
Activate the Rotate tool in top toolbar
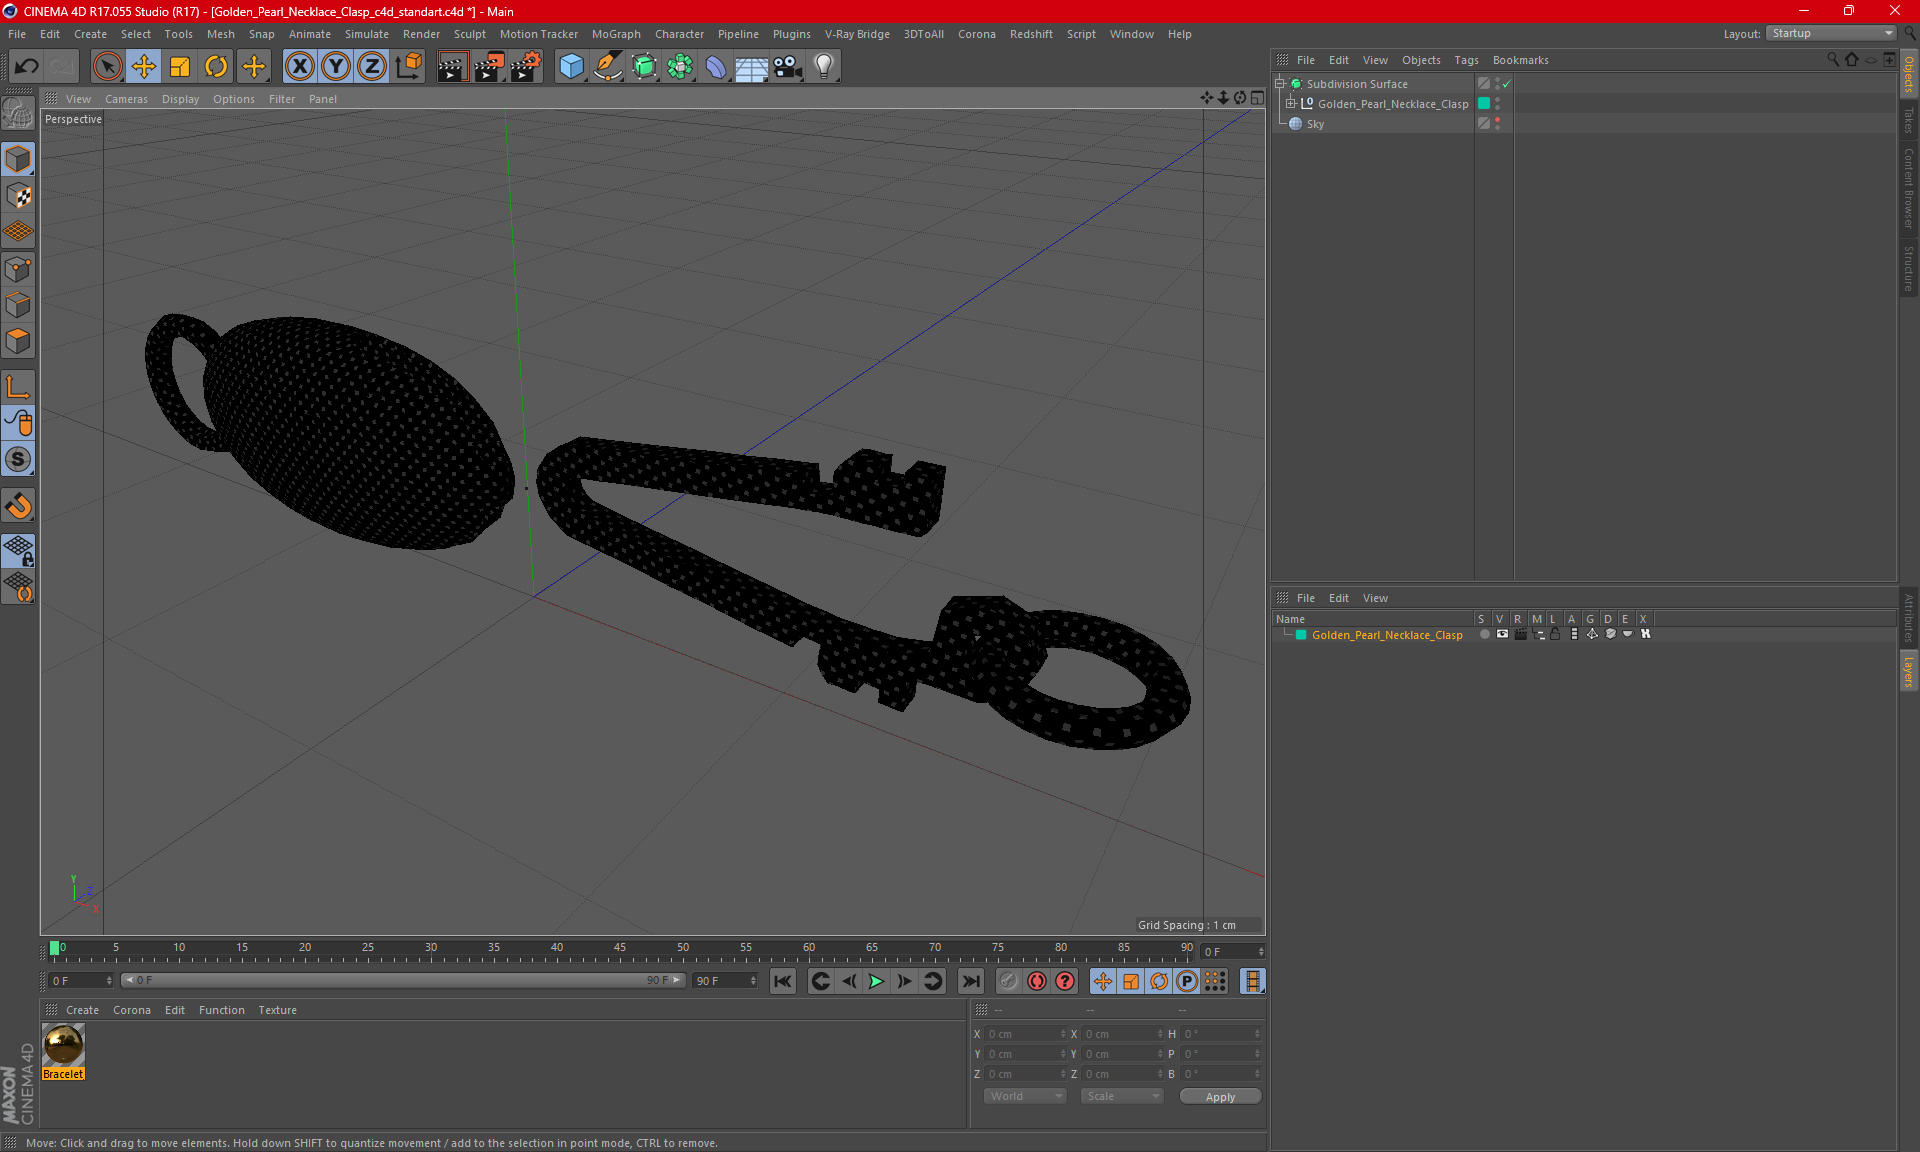click(x=216, y=66)
